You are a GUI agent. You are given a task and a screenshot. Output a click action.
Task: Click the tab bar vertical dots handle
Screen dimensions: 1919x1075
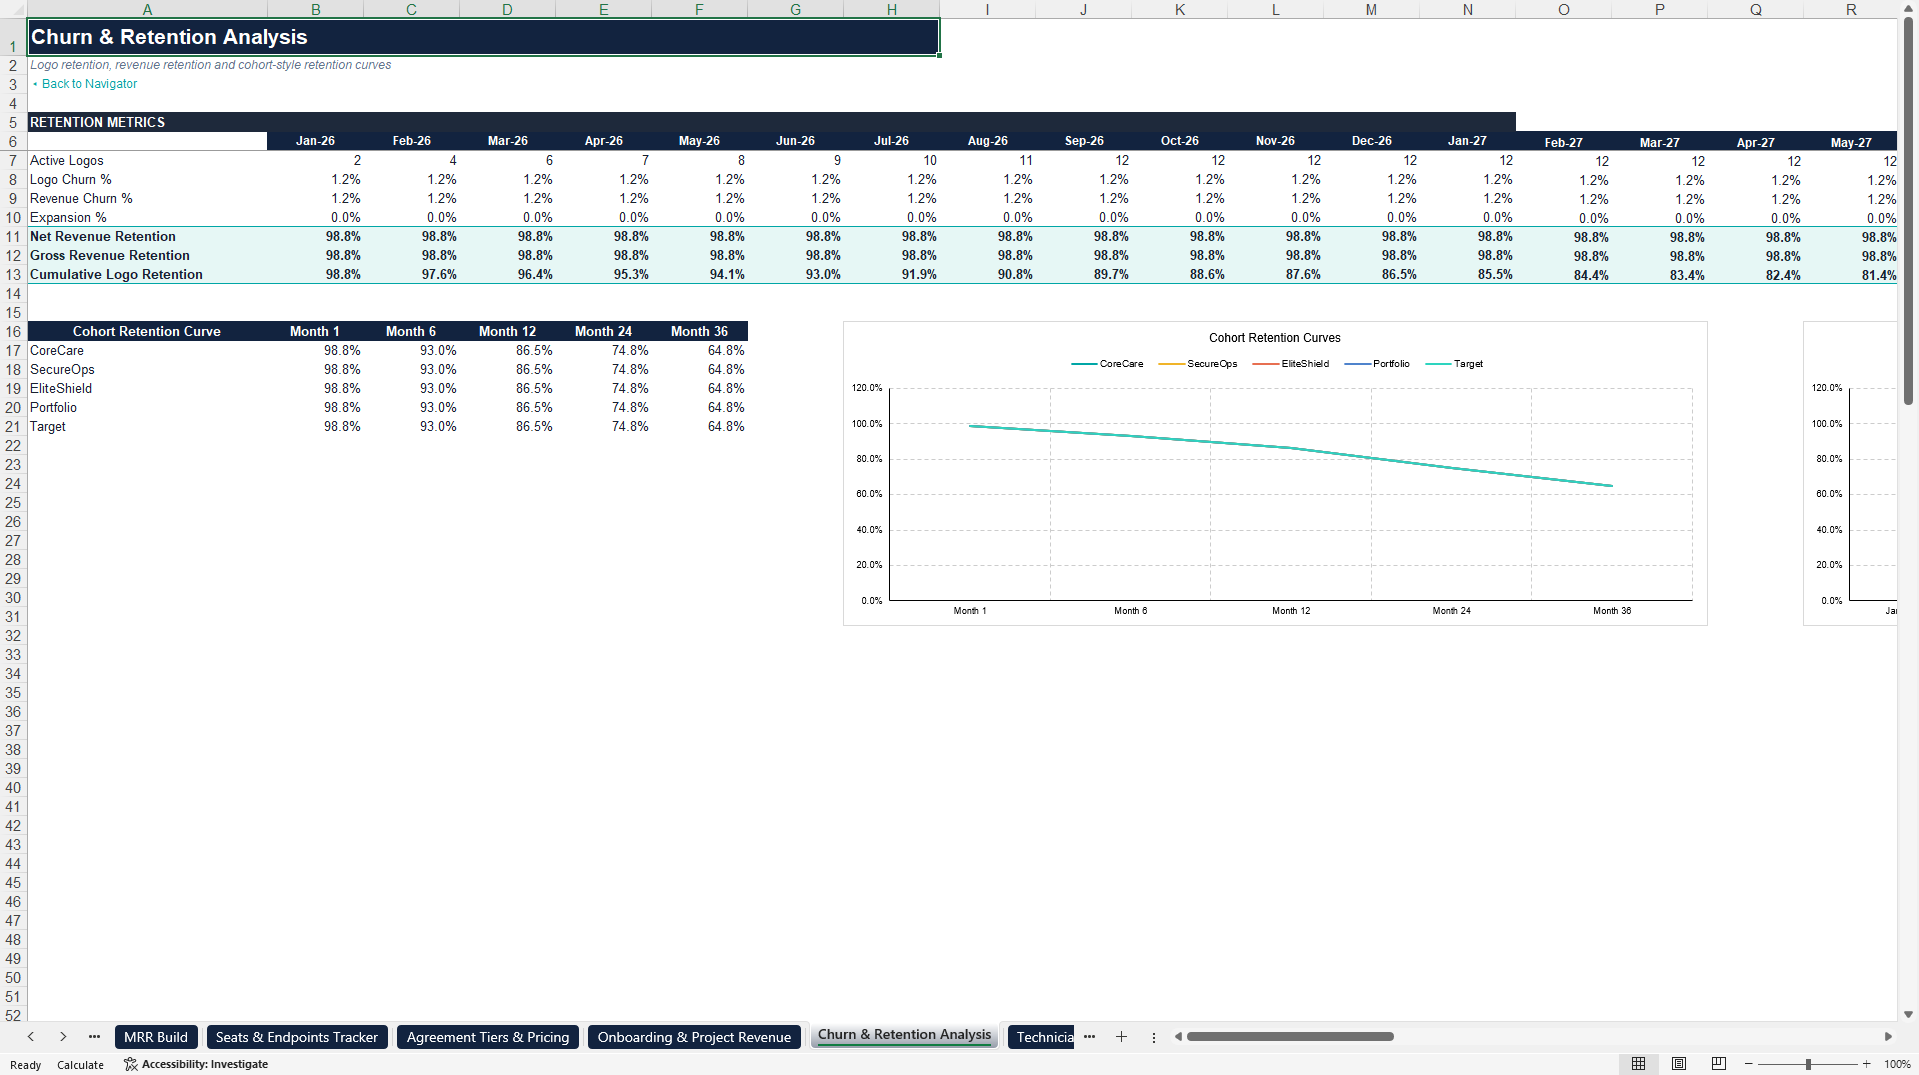pyautogui.click(x=1153, y=1037)
